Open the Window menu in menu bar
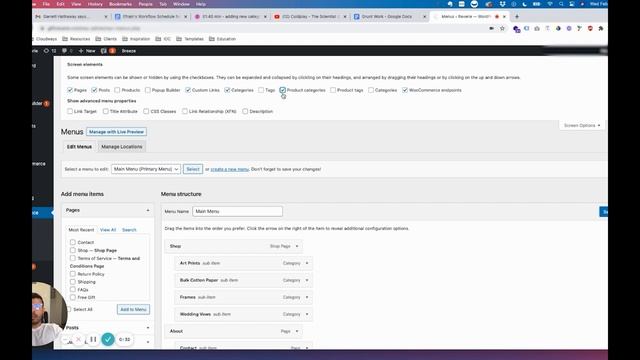The height and width of the screenshot is (360, 640). (x=181, y=4)
